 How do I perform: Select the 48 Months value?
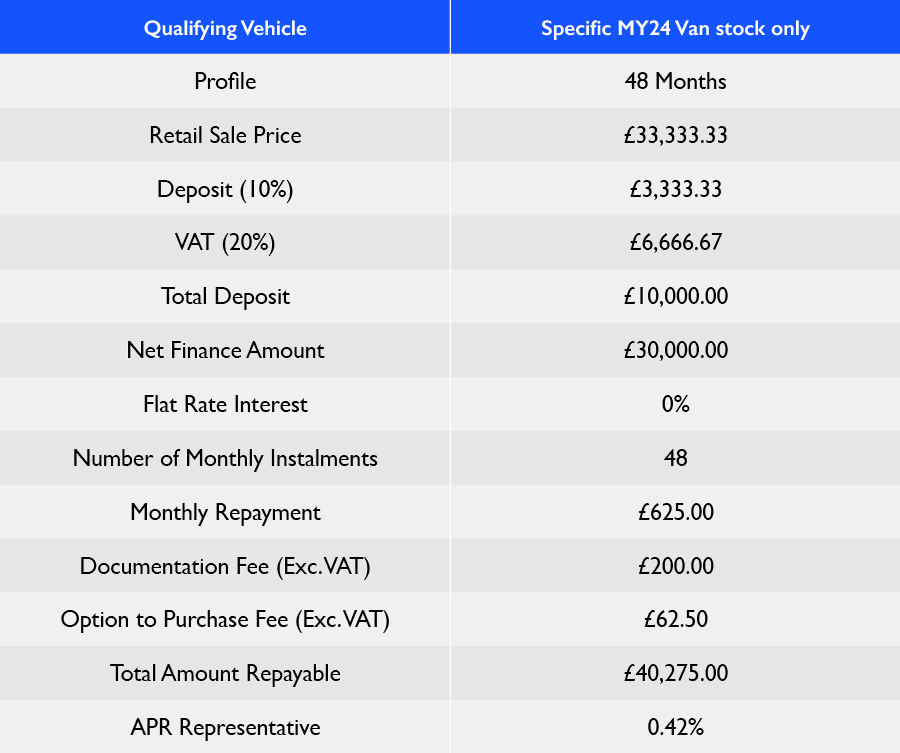(x=675, y=81)
